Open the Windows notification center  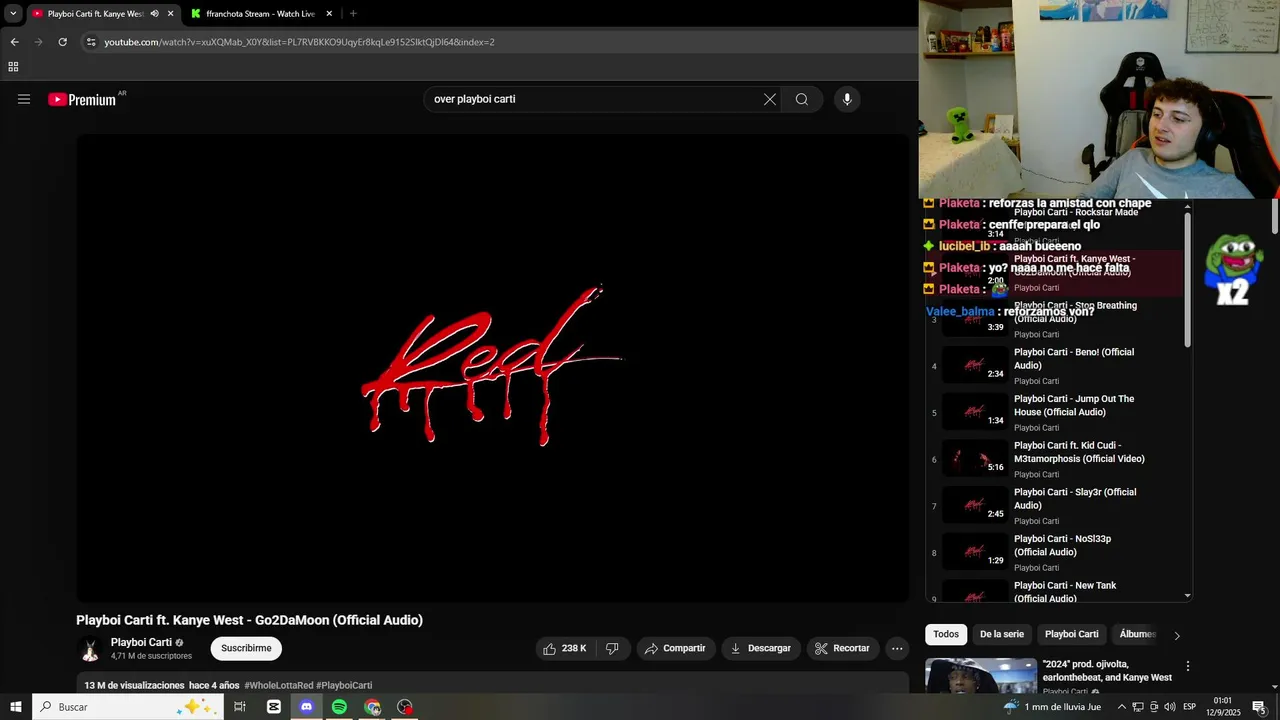click(x=1259, y=707)
